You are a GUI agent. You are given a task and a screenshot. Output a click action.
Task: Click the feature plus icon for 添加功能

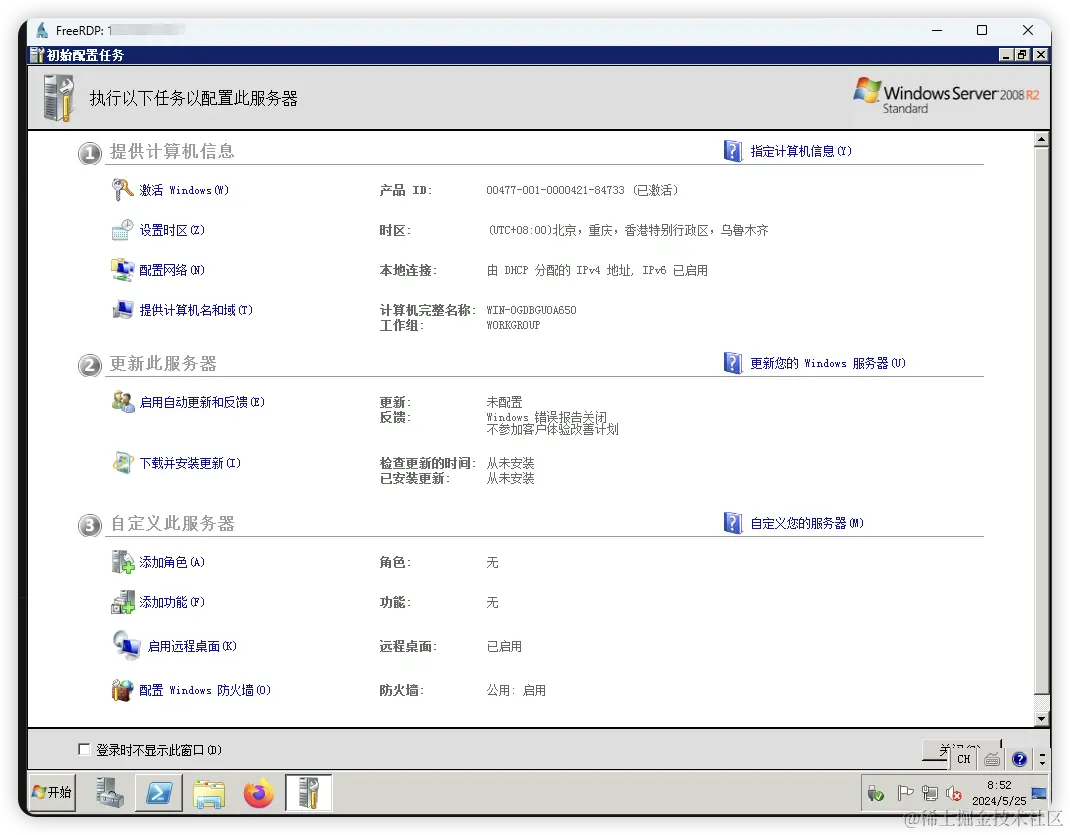(x=123, y=602)
